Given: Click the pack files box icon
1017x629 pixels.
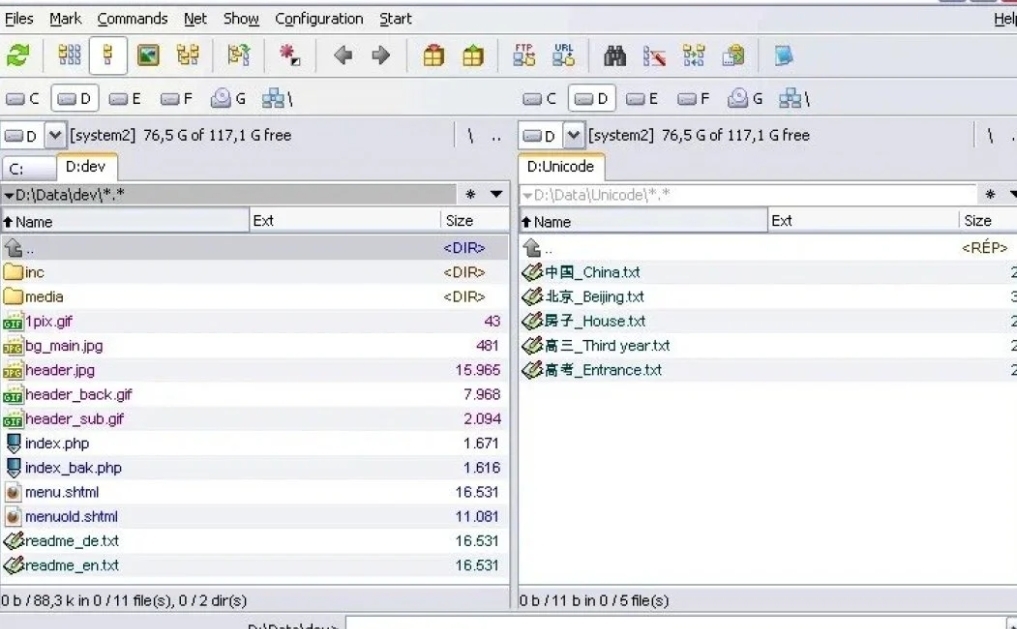Looking at the screenshot, I should coord(433,56).
